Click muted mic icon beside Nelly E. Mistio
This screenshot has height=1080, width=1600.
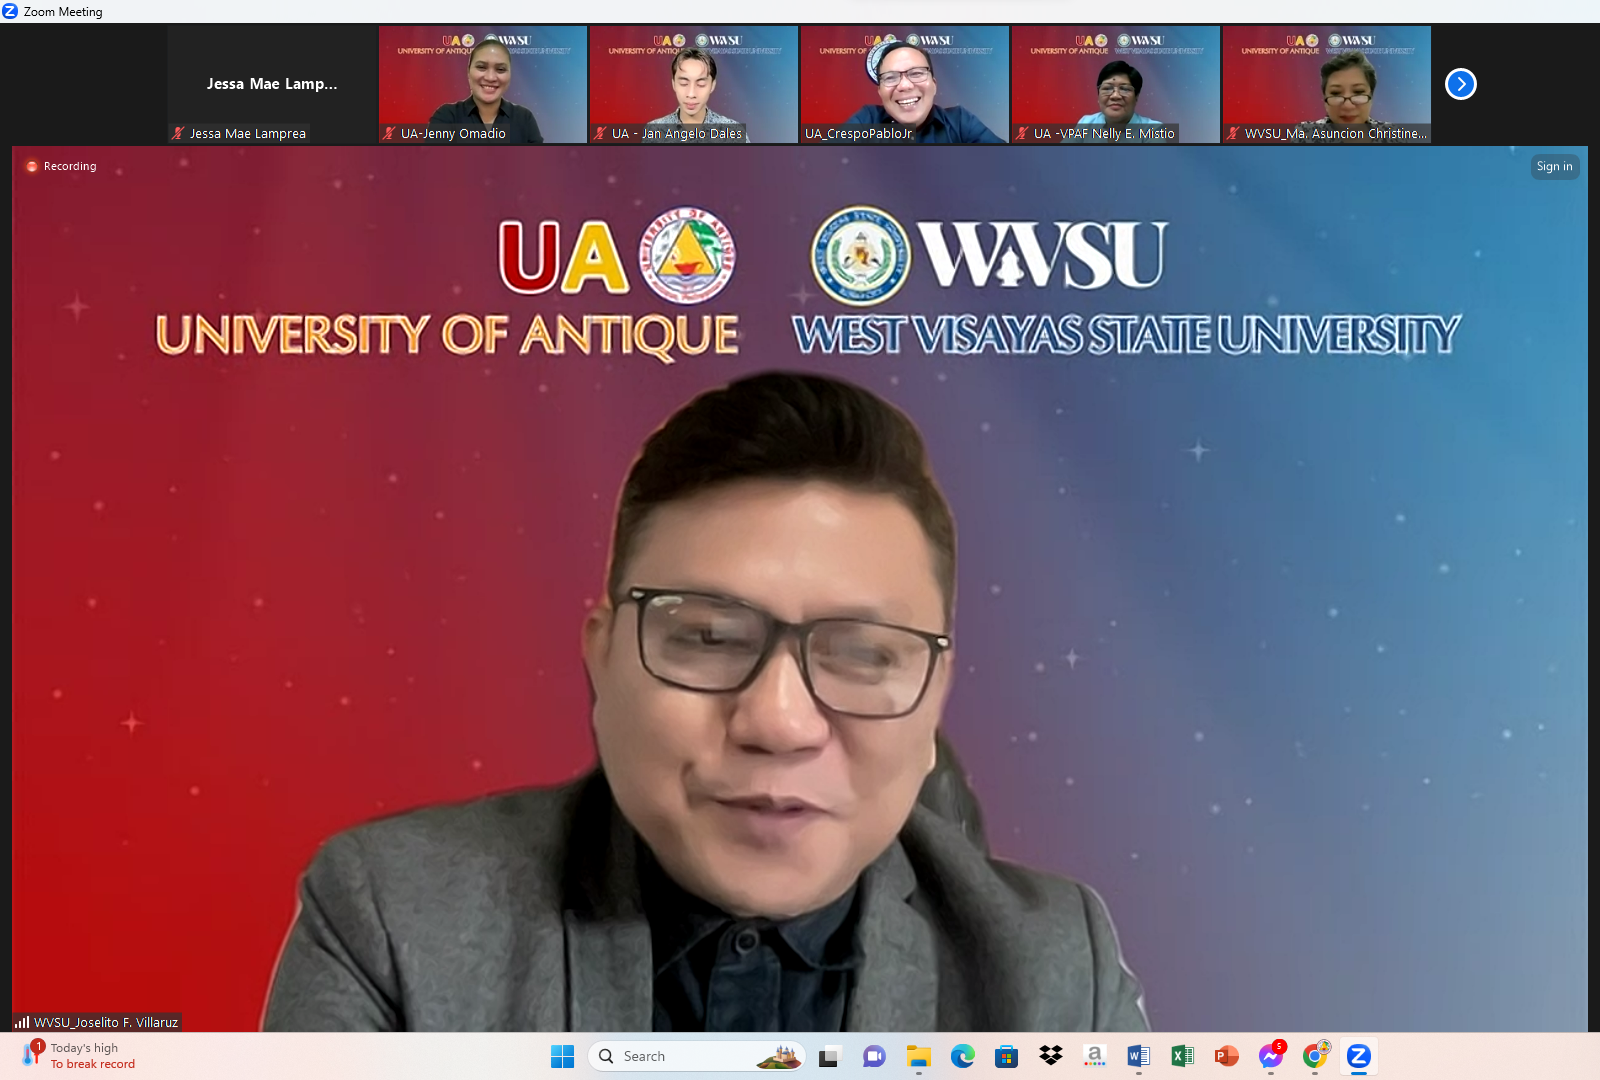(1022, 133)
